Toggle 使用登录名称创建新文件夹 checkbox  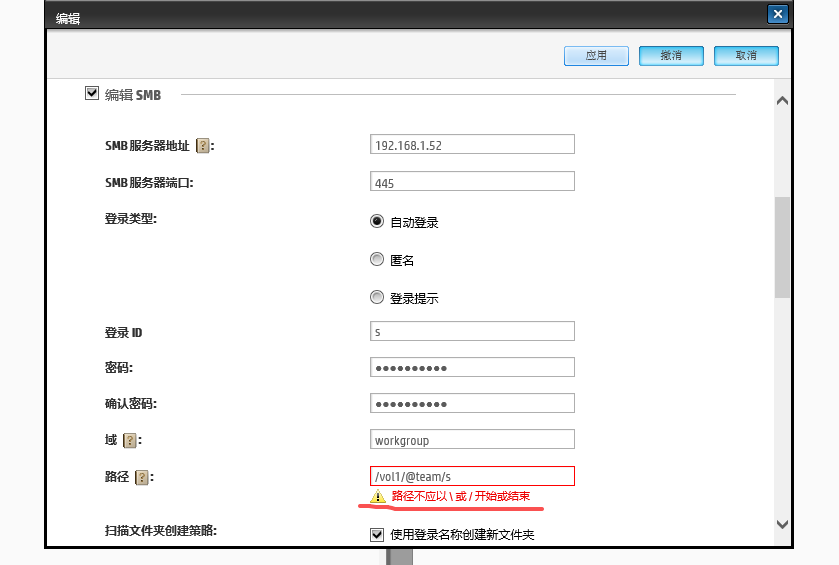[x=377, y=535]
